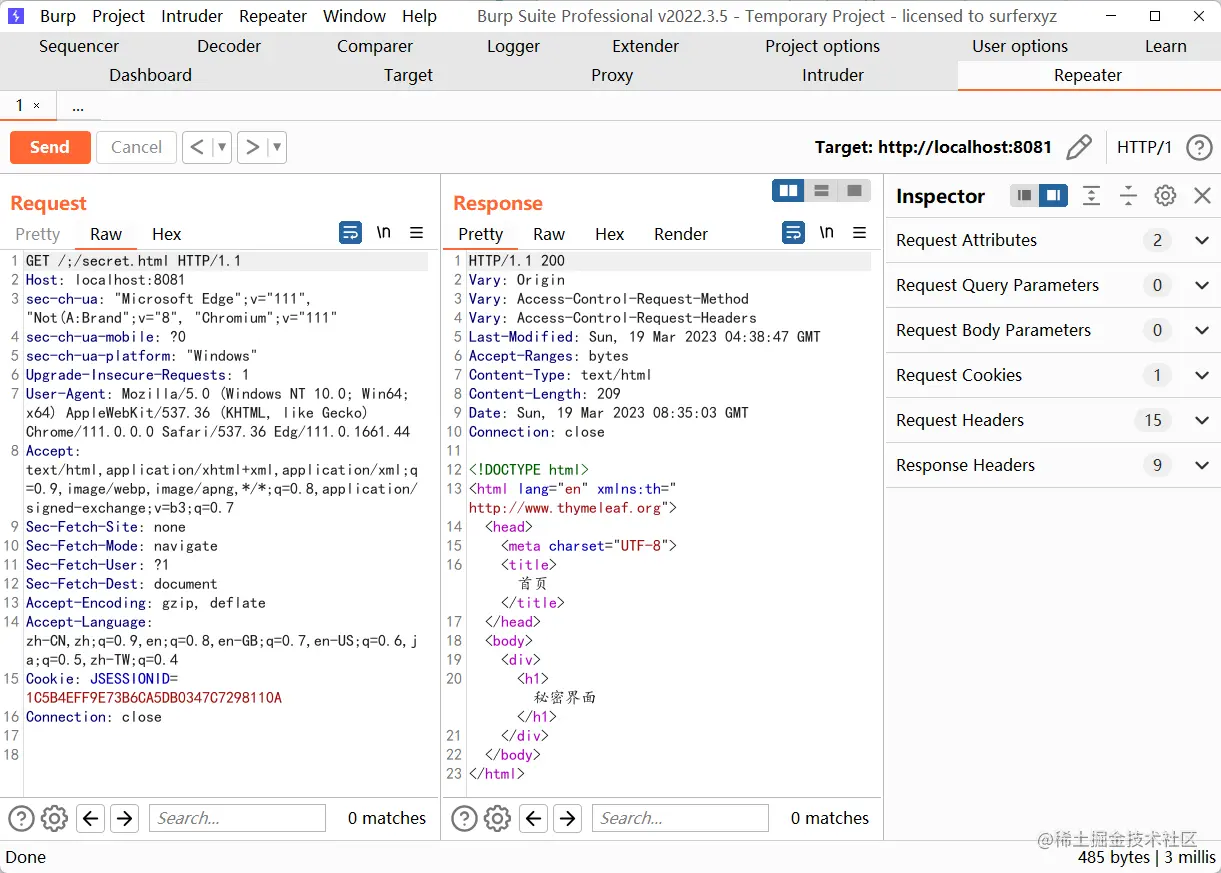Go to next match in Request search
This screenshot has width=1221, height=873.
125,819
